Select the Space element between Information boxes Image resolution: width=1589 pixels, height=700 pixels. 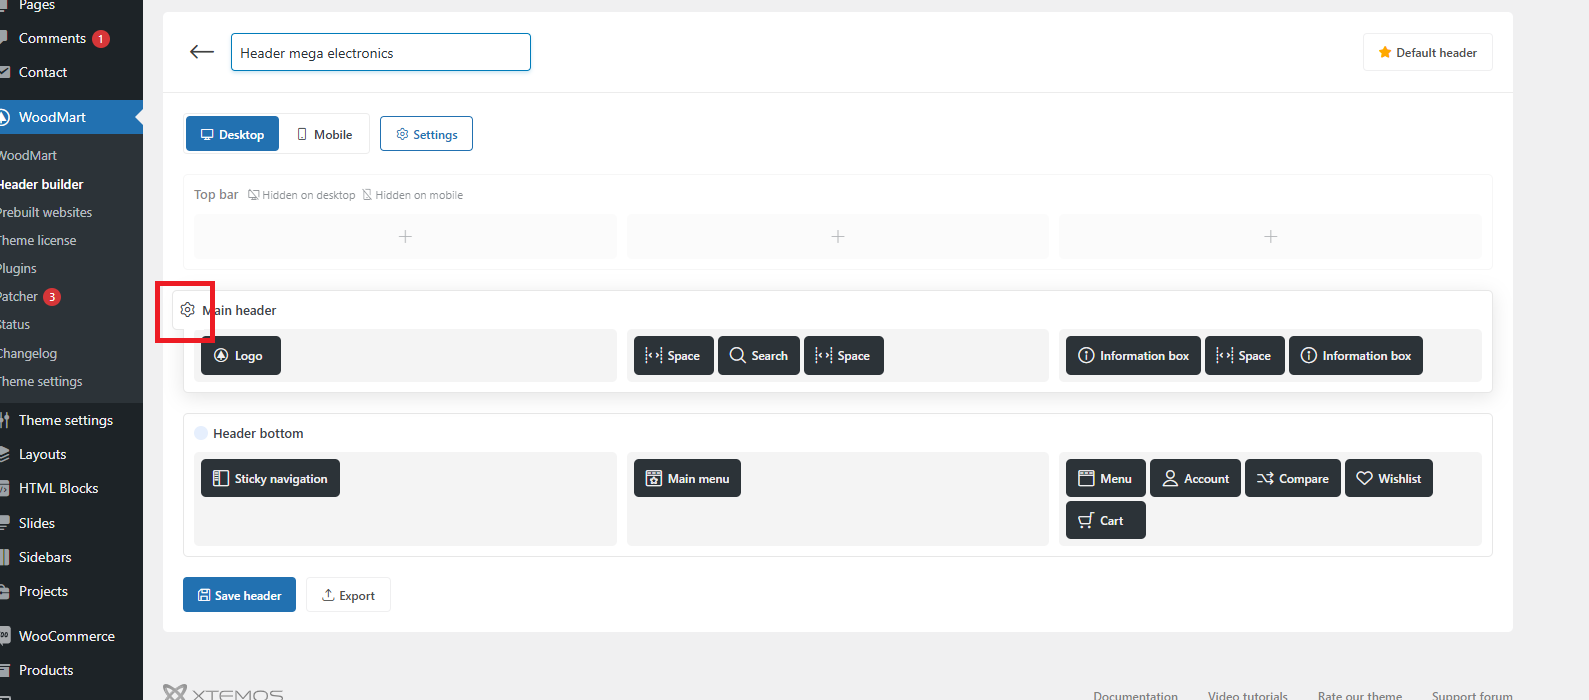[x=1245, y=356]
